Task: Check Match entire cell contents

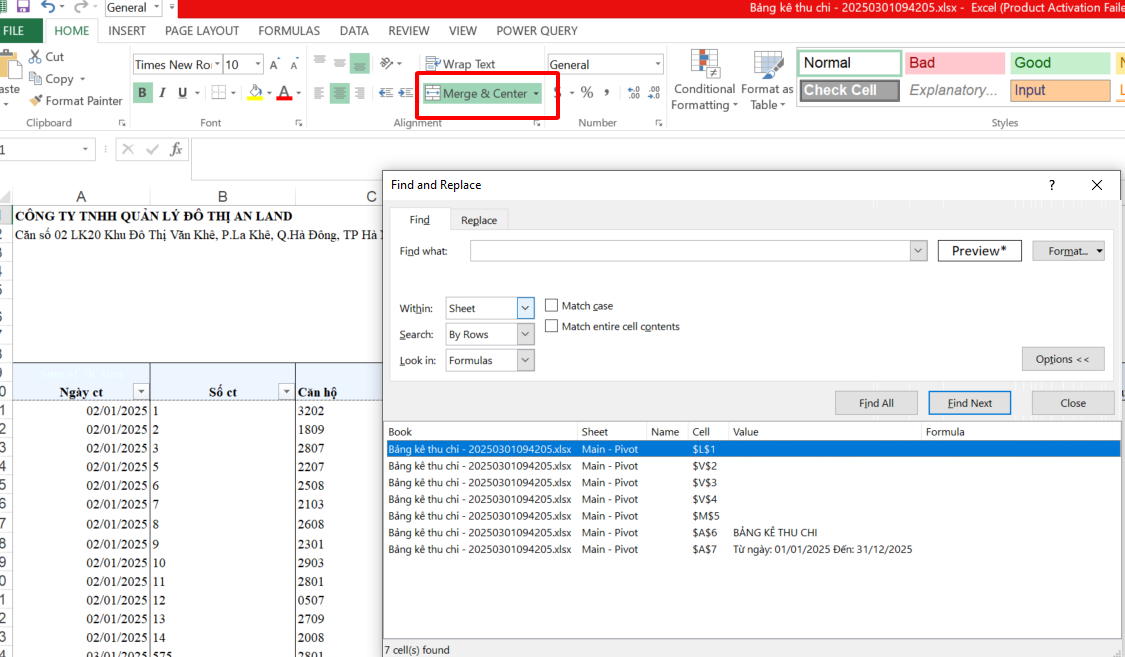Action: pos(552,326)
